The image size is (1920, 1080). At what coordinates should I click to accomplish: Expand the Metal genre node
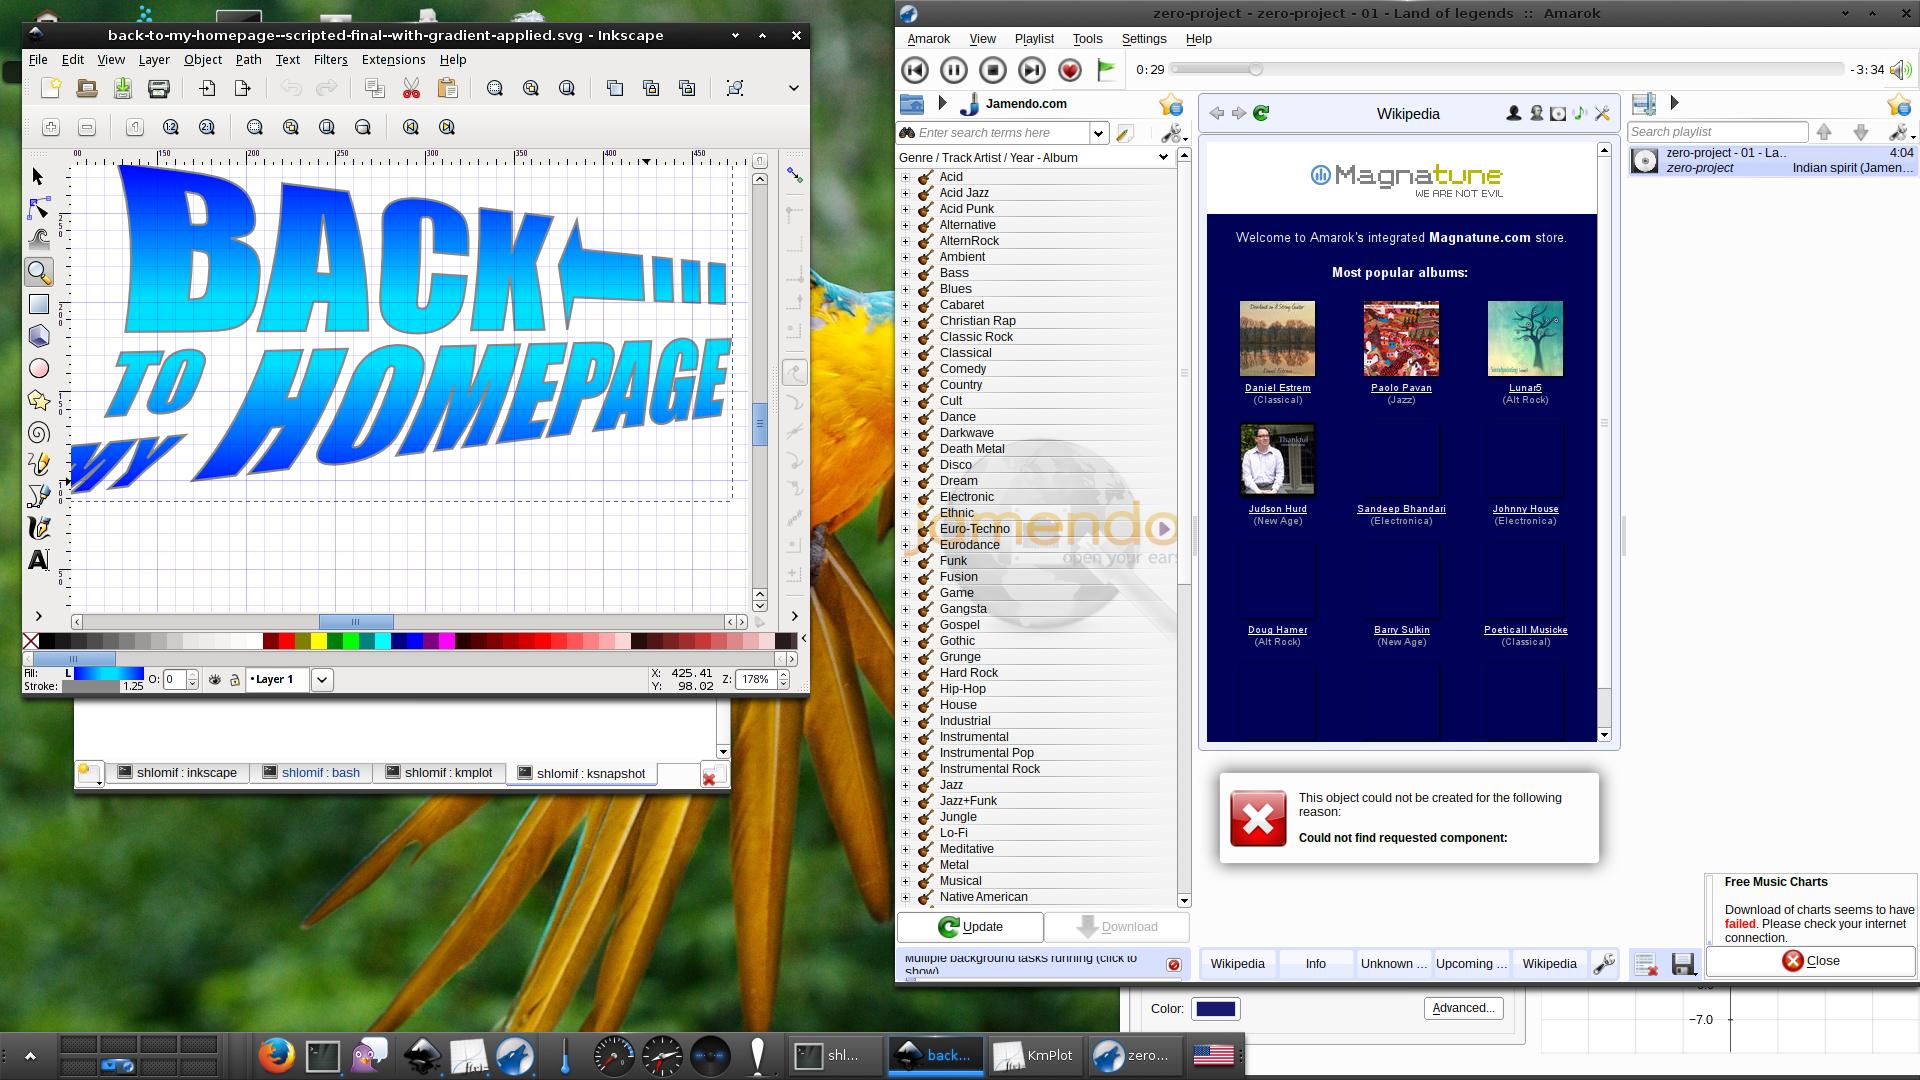point(906,865)
